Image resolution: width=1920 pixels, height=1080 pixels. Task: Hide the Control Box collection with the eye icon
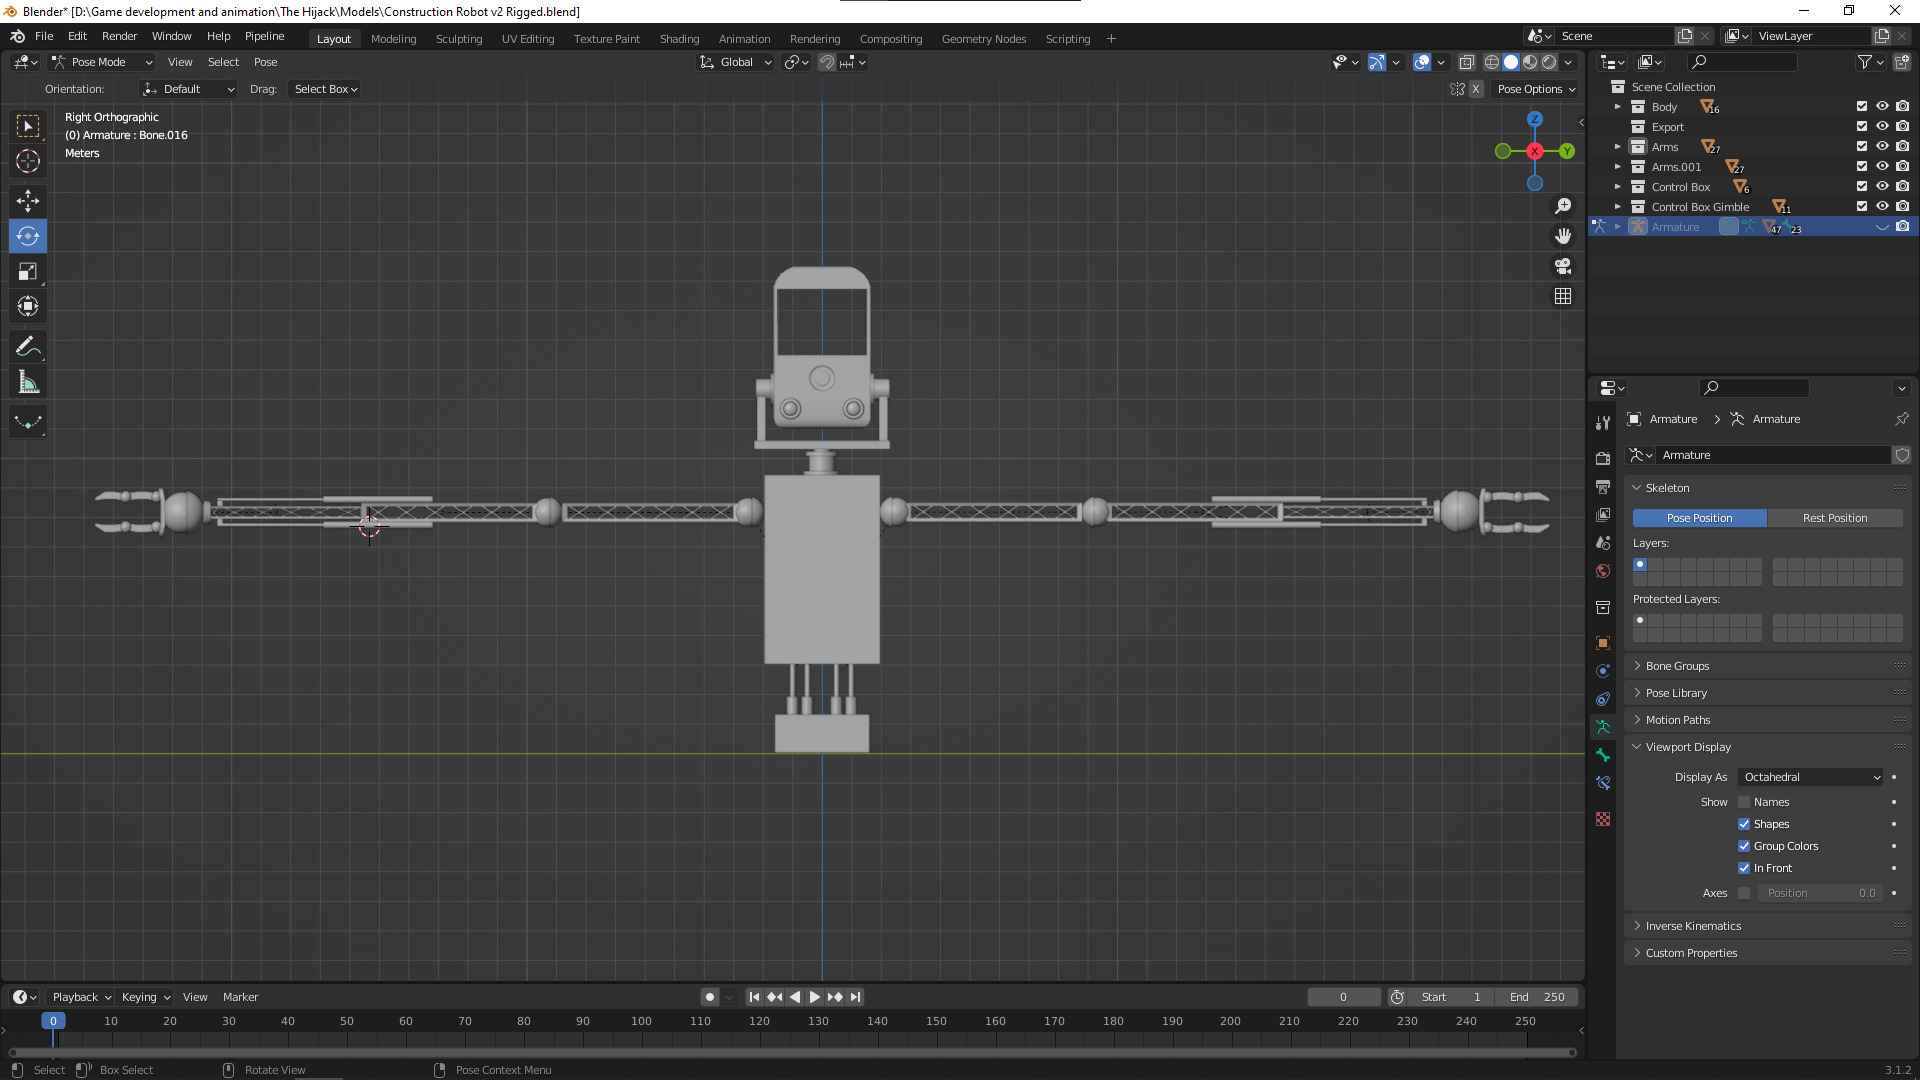pyautogui.click(x=1882, y=187)
